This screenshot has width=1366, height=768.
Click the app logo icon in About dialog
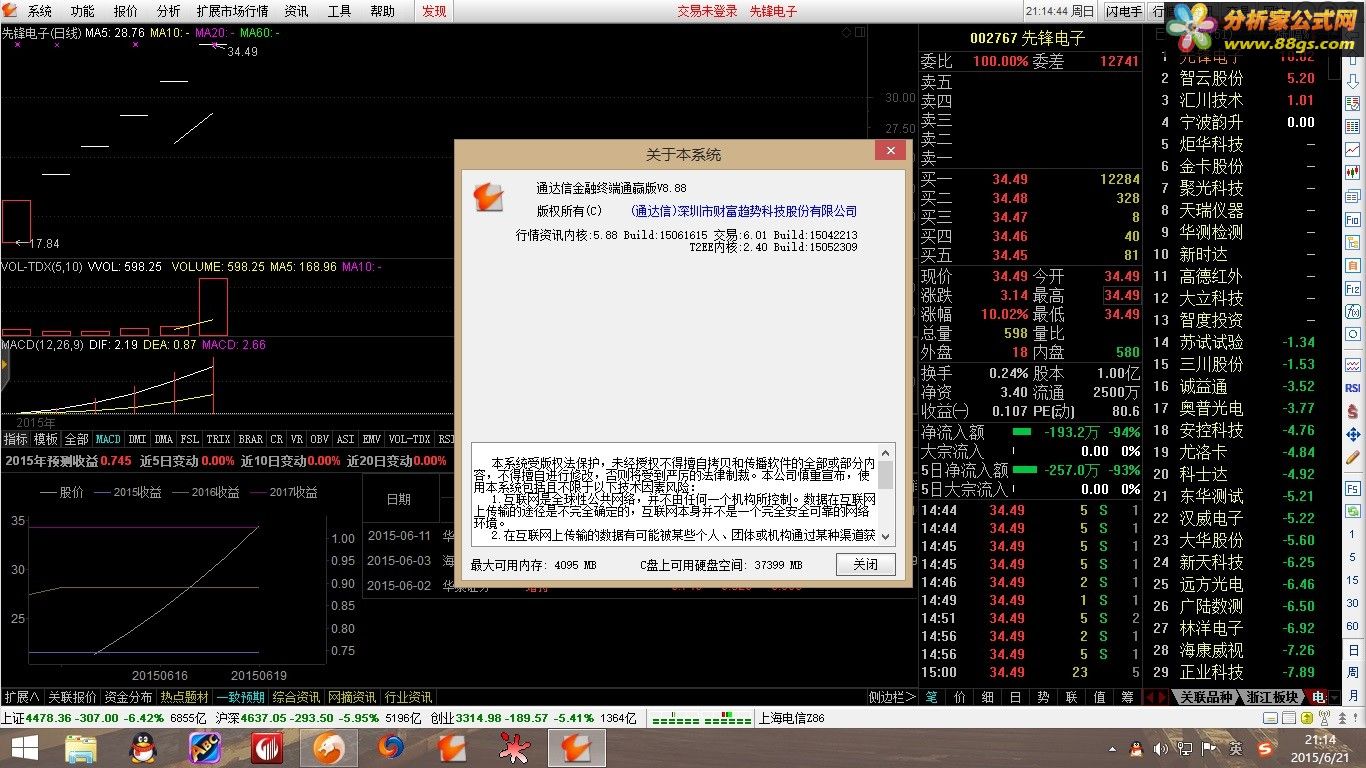(x=488, y=197)
